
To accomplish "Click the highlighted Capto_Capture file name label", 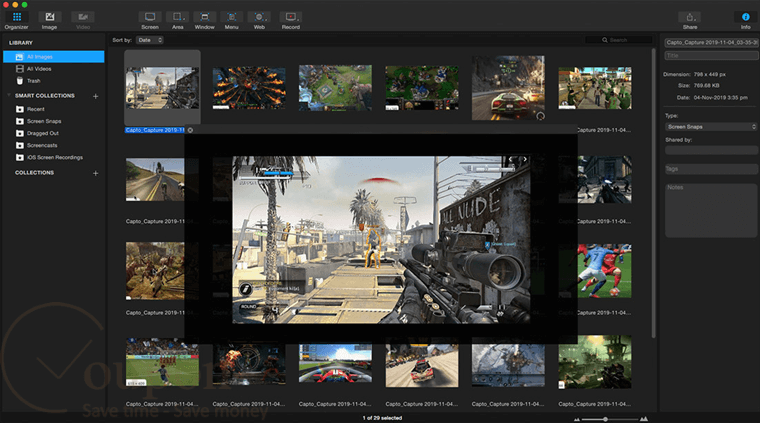I will (x=155, y=130).
